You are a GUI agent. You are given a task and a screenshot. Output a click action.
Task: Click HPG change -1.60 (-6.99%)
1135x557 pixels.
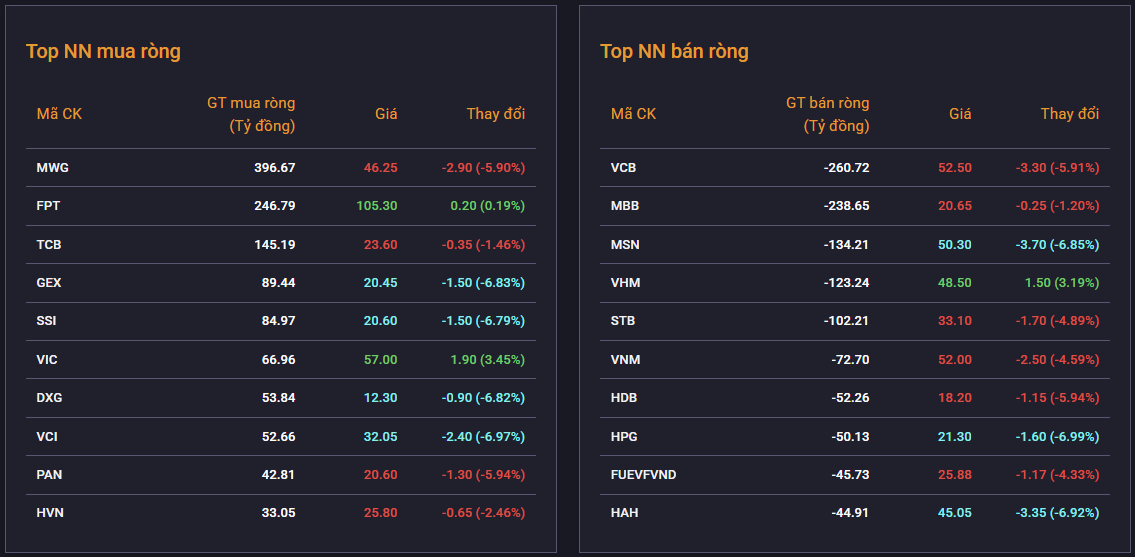coord(1058,436)
